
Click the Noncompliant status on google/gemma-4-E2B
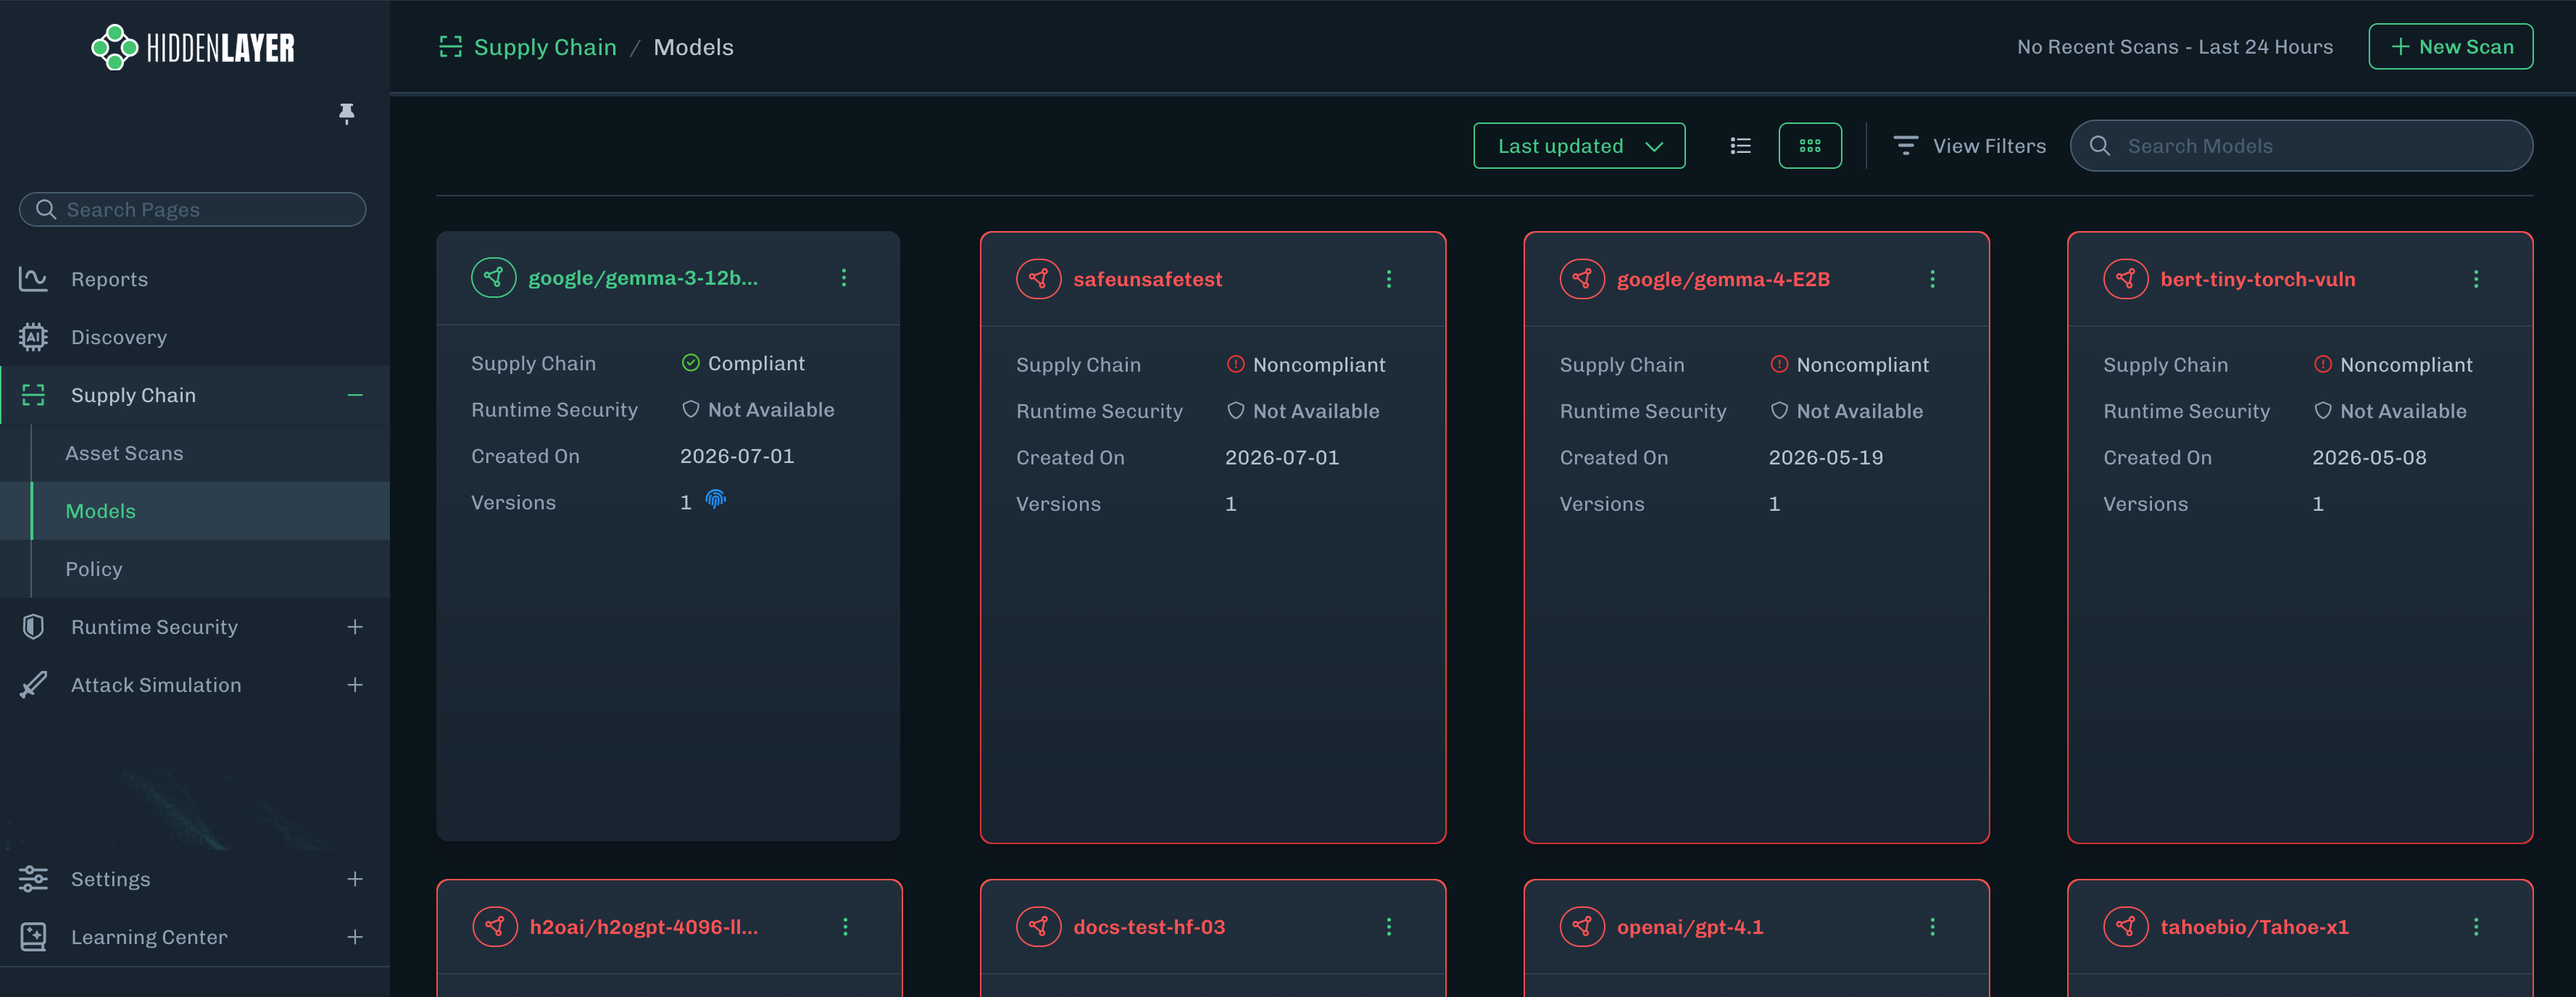point(1850,365)
